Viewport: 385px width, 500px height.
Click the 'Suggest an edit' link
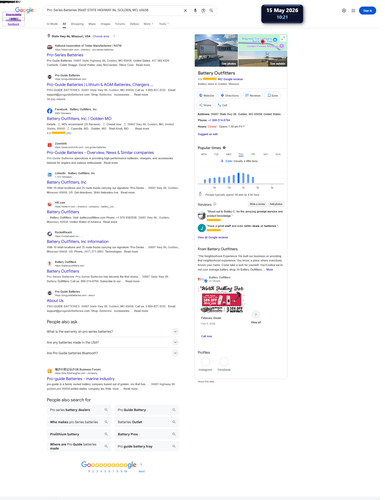click(208, 134)
